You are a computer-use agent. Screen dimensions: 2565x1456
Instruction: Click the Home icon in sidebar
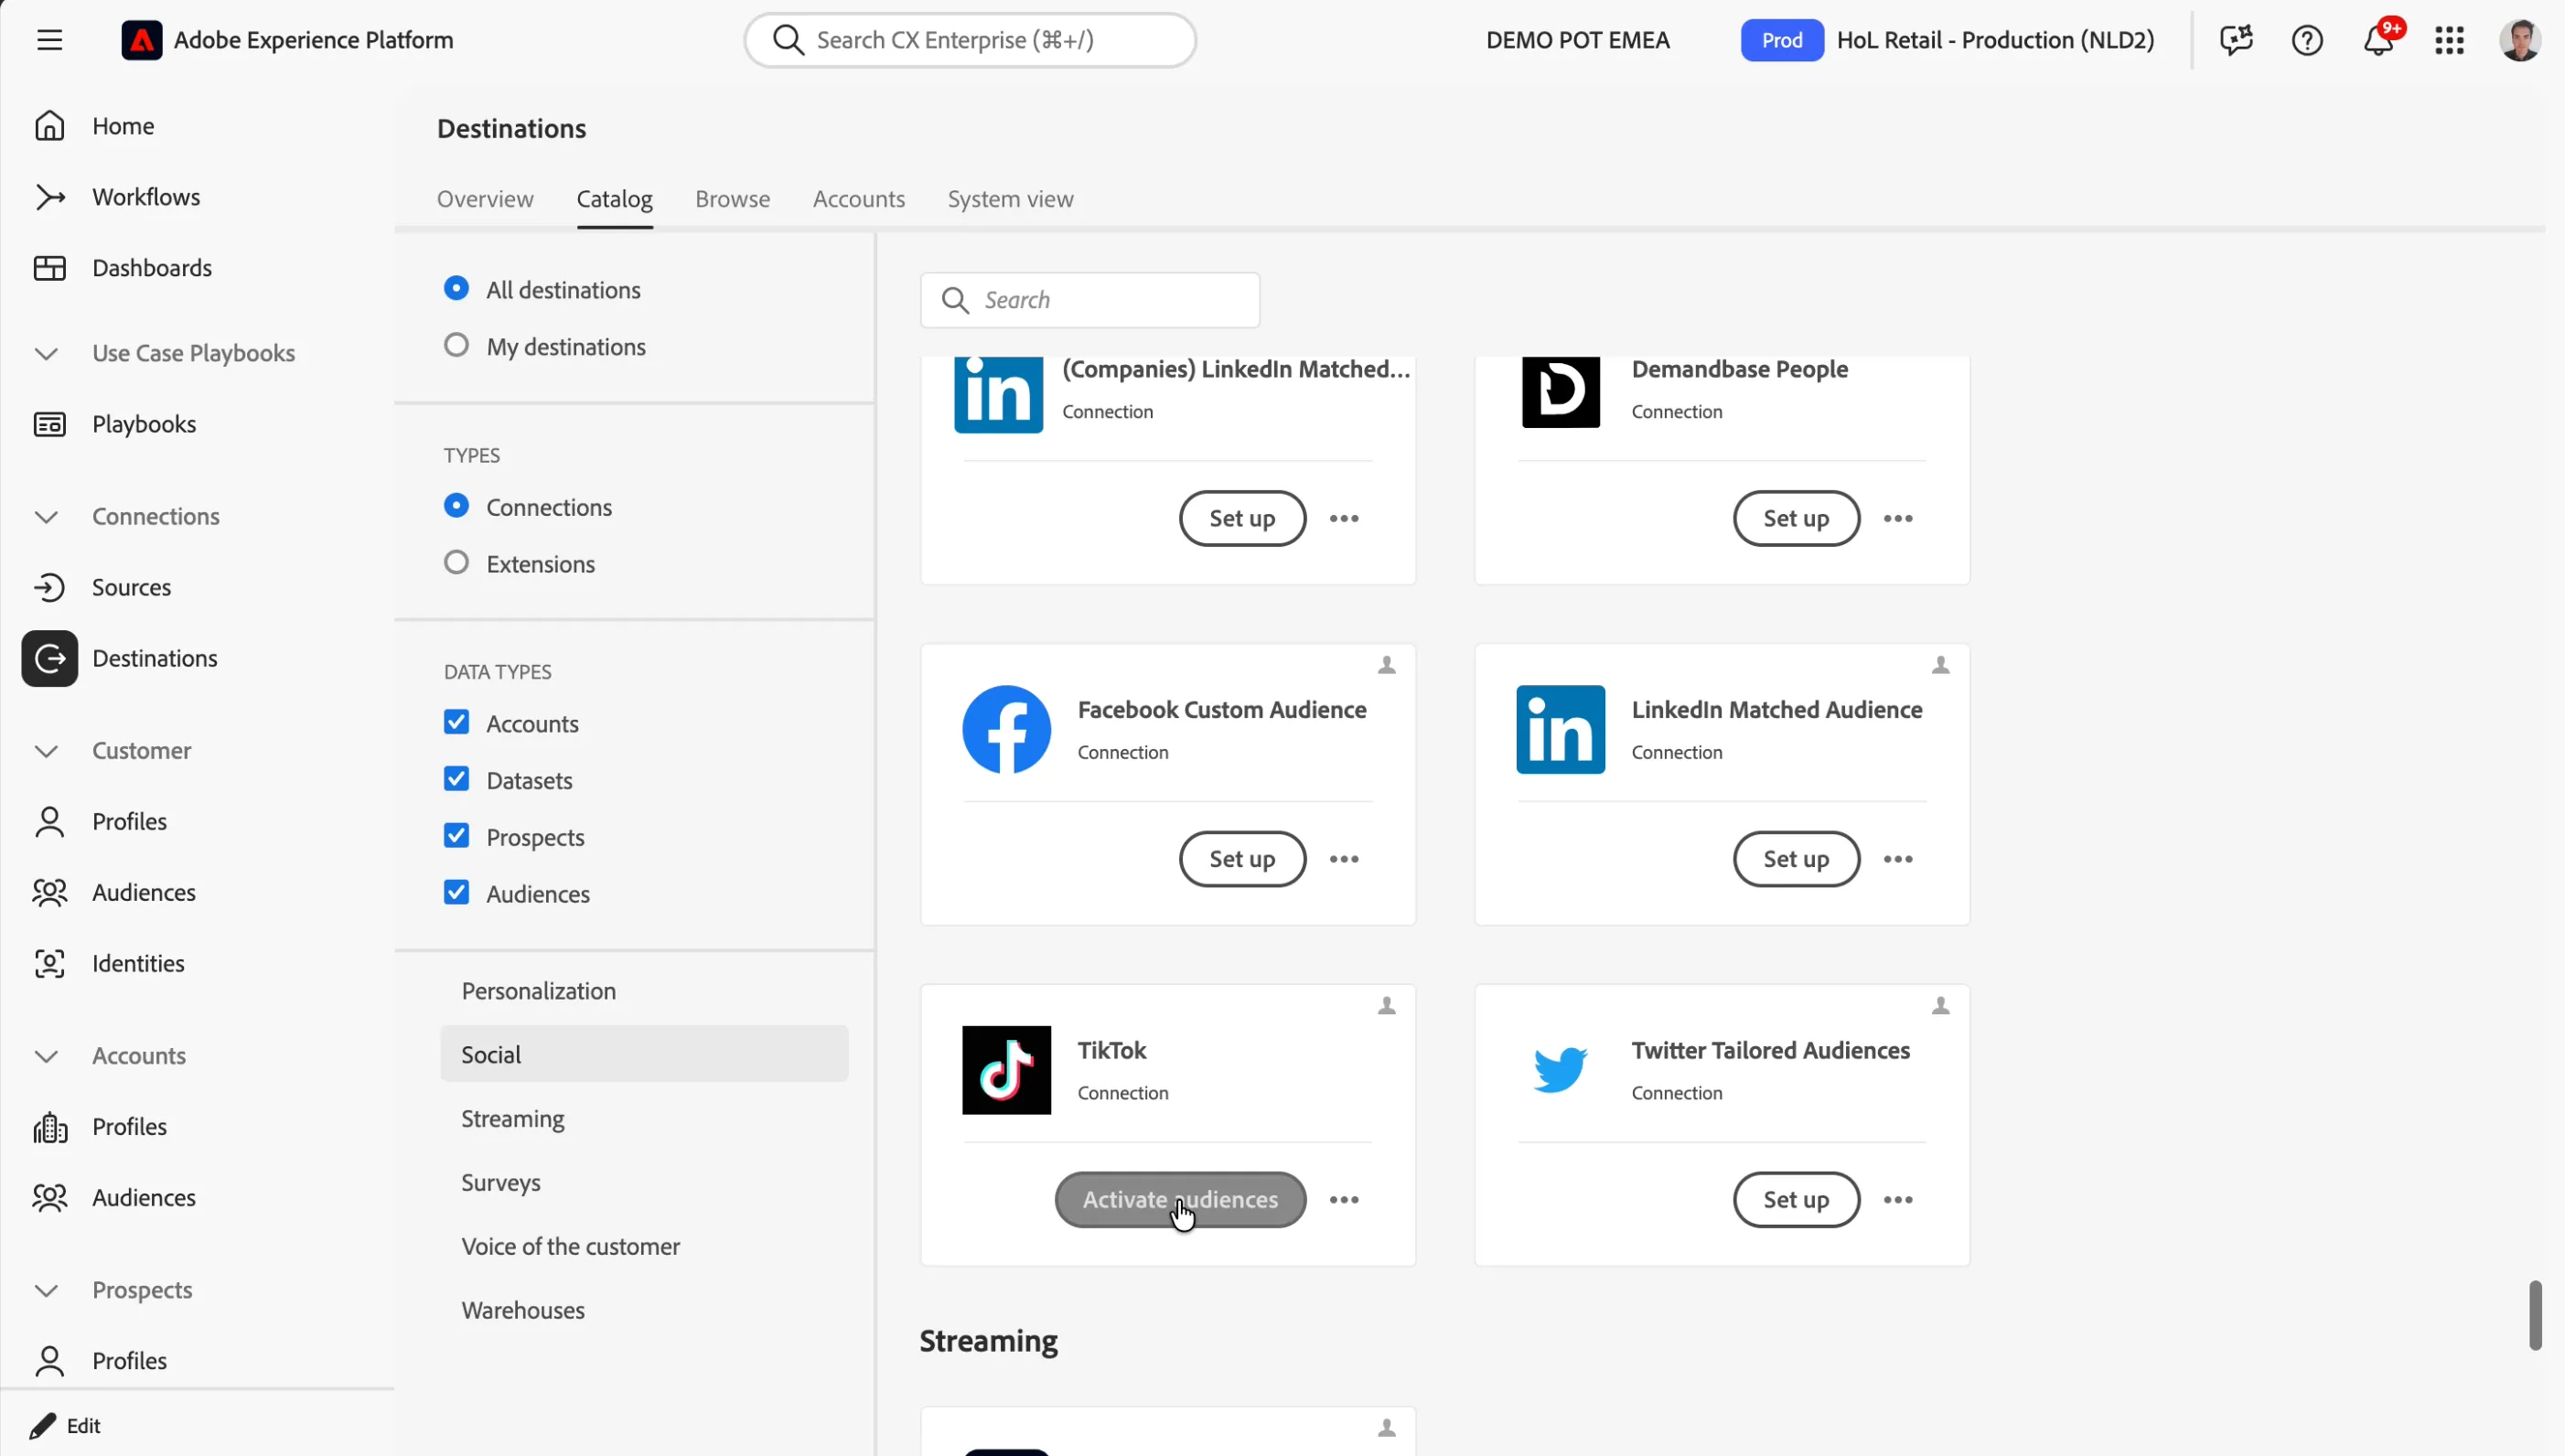(49, 126)
